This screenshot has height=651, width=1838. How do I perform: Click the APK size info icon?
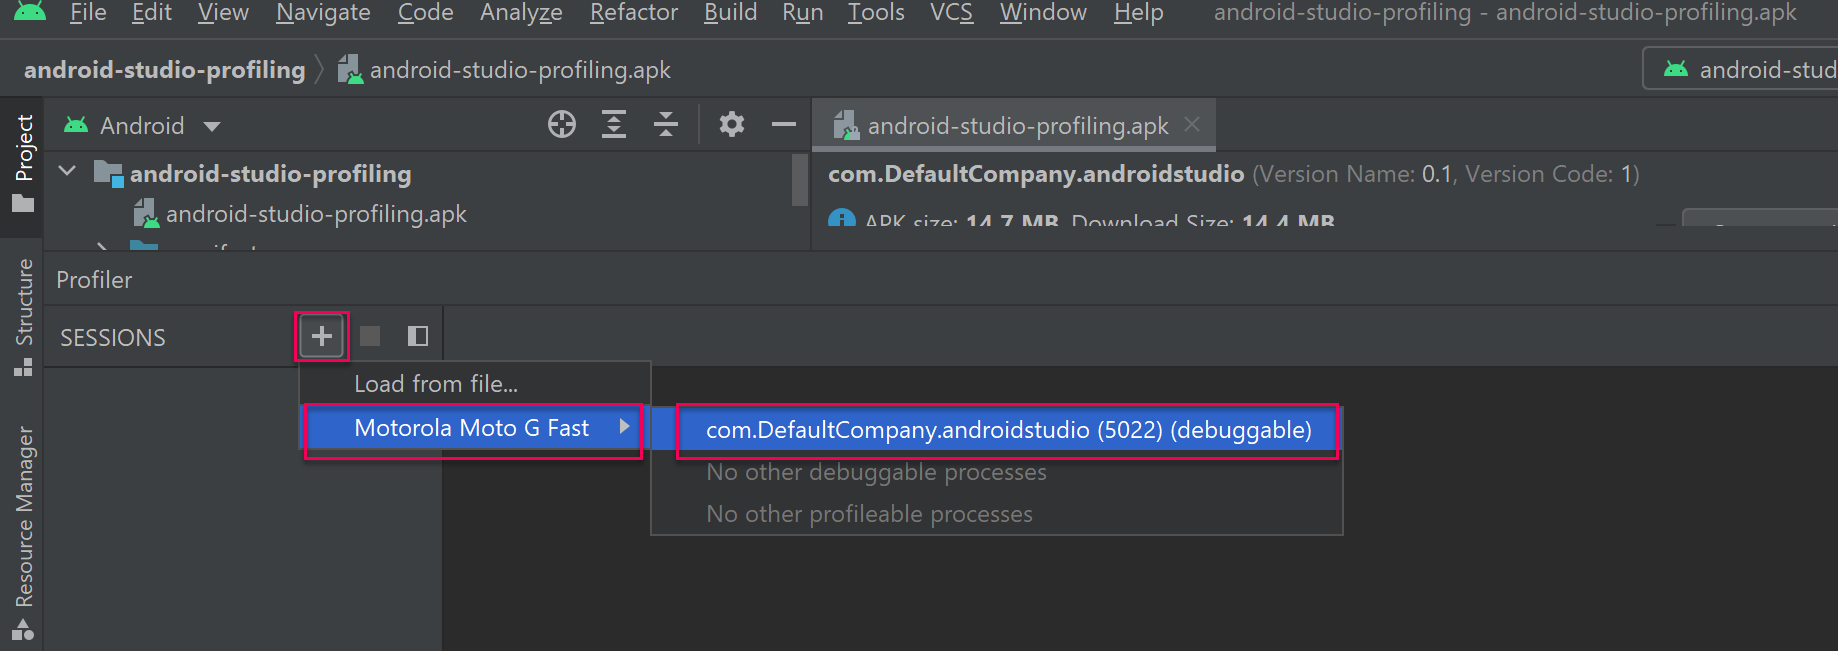[842, 218]
